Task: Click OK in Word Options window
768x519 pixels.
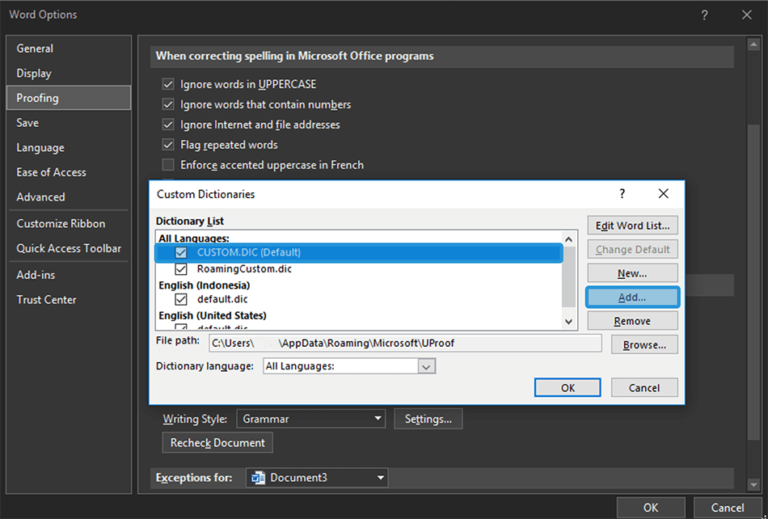Action: [650, 508]
